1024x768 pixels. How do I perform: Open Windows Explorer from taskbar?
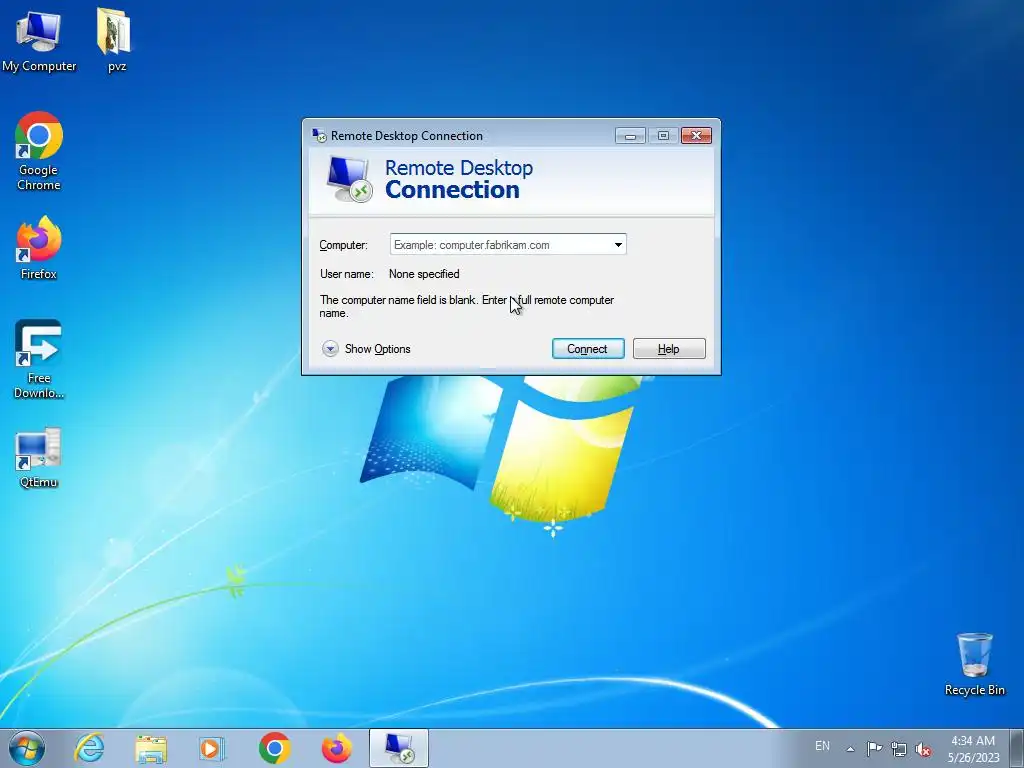tap(151, 748)
